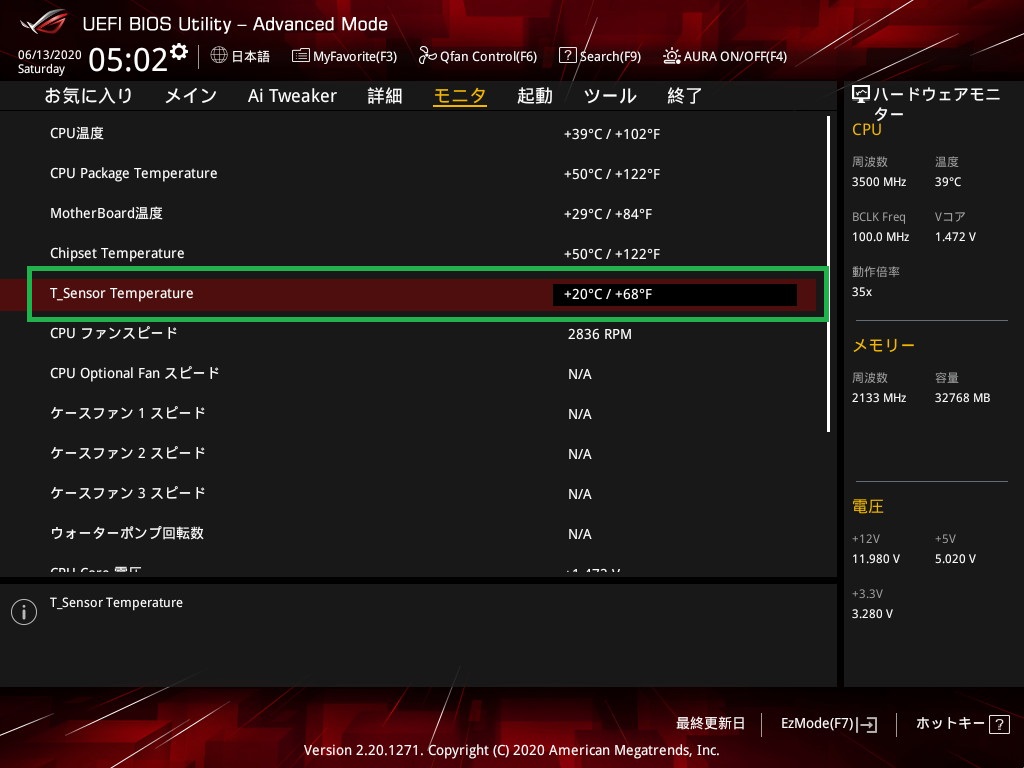This screenshot has height=768, width=1024.
Task: Click the 11.980 V +12V reading
Action: click(x=875, y=558)
